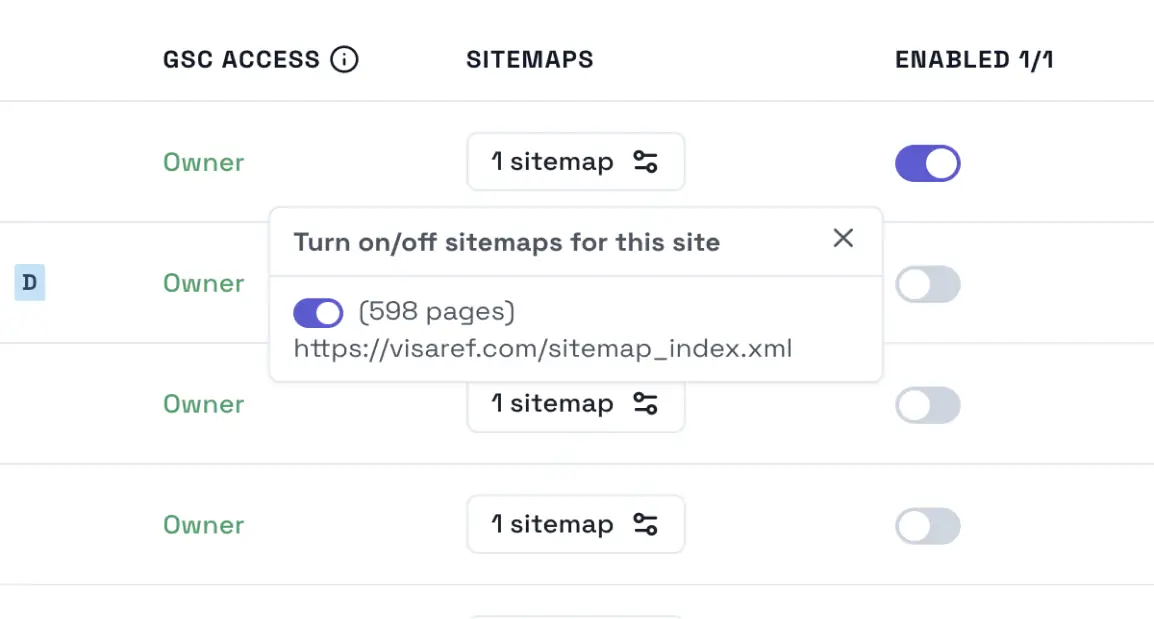The image size is (1154, 619).
Task: Disable the enabled toggle in the top row
Action: tap(927, 163)
